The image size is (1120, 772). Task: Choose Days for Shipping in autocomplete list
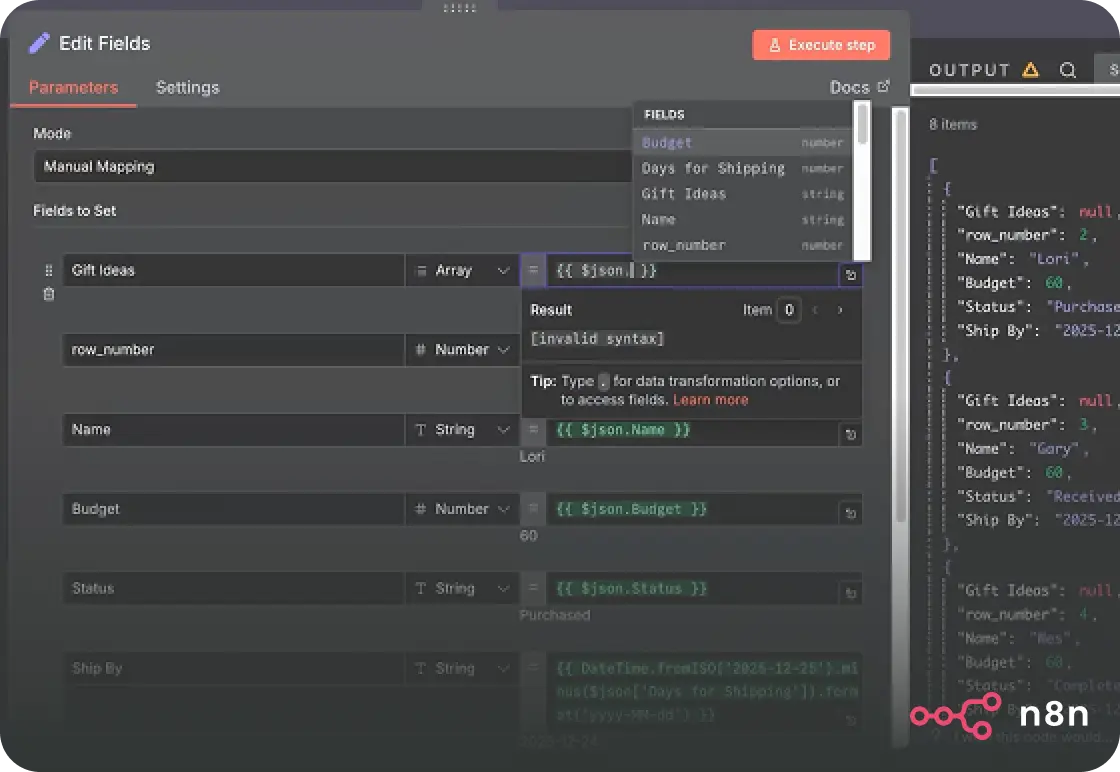(x=743, y=168)
